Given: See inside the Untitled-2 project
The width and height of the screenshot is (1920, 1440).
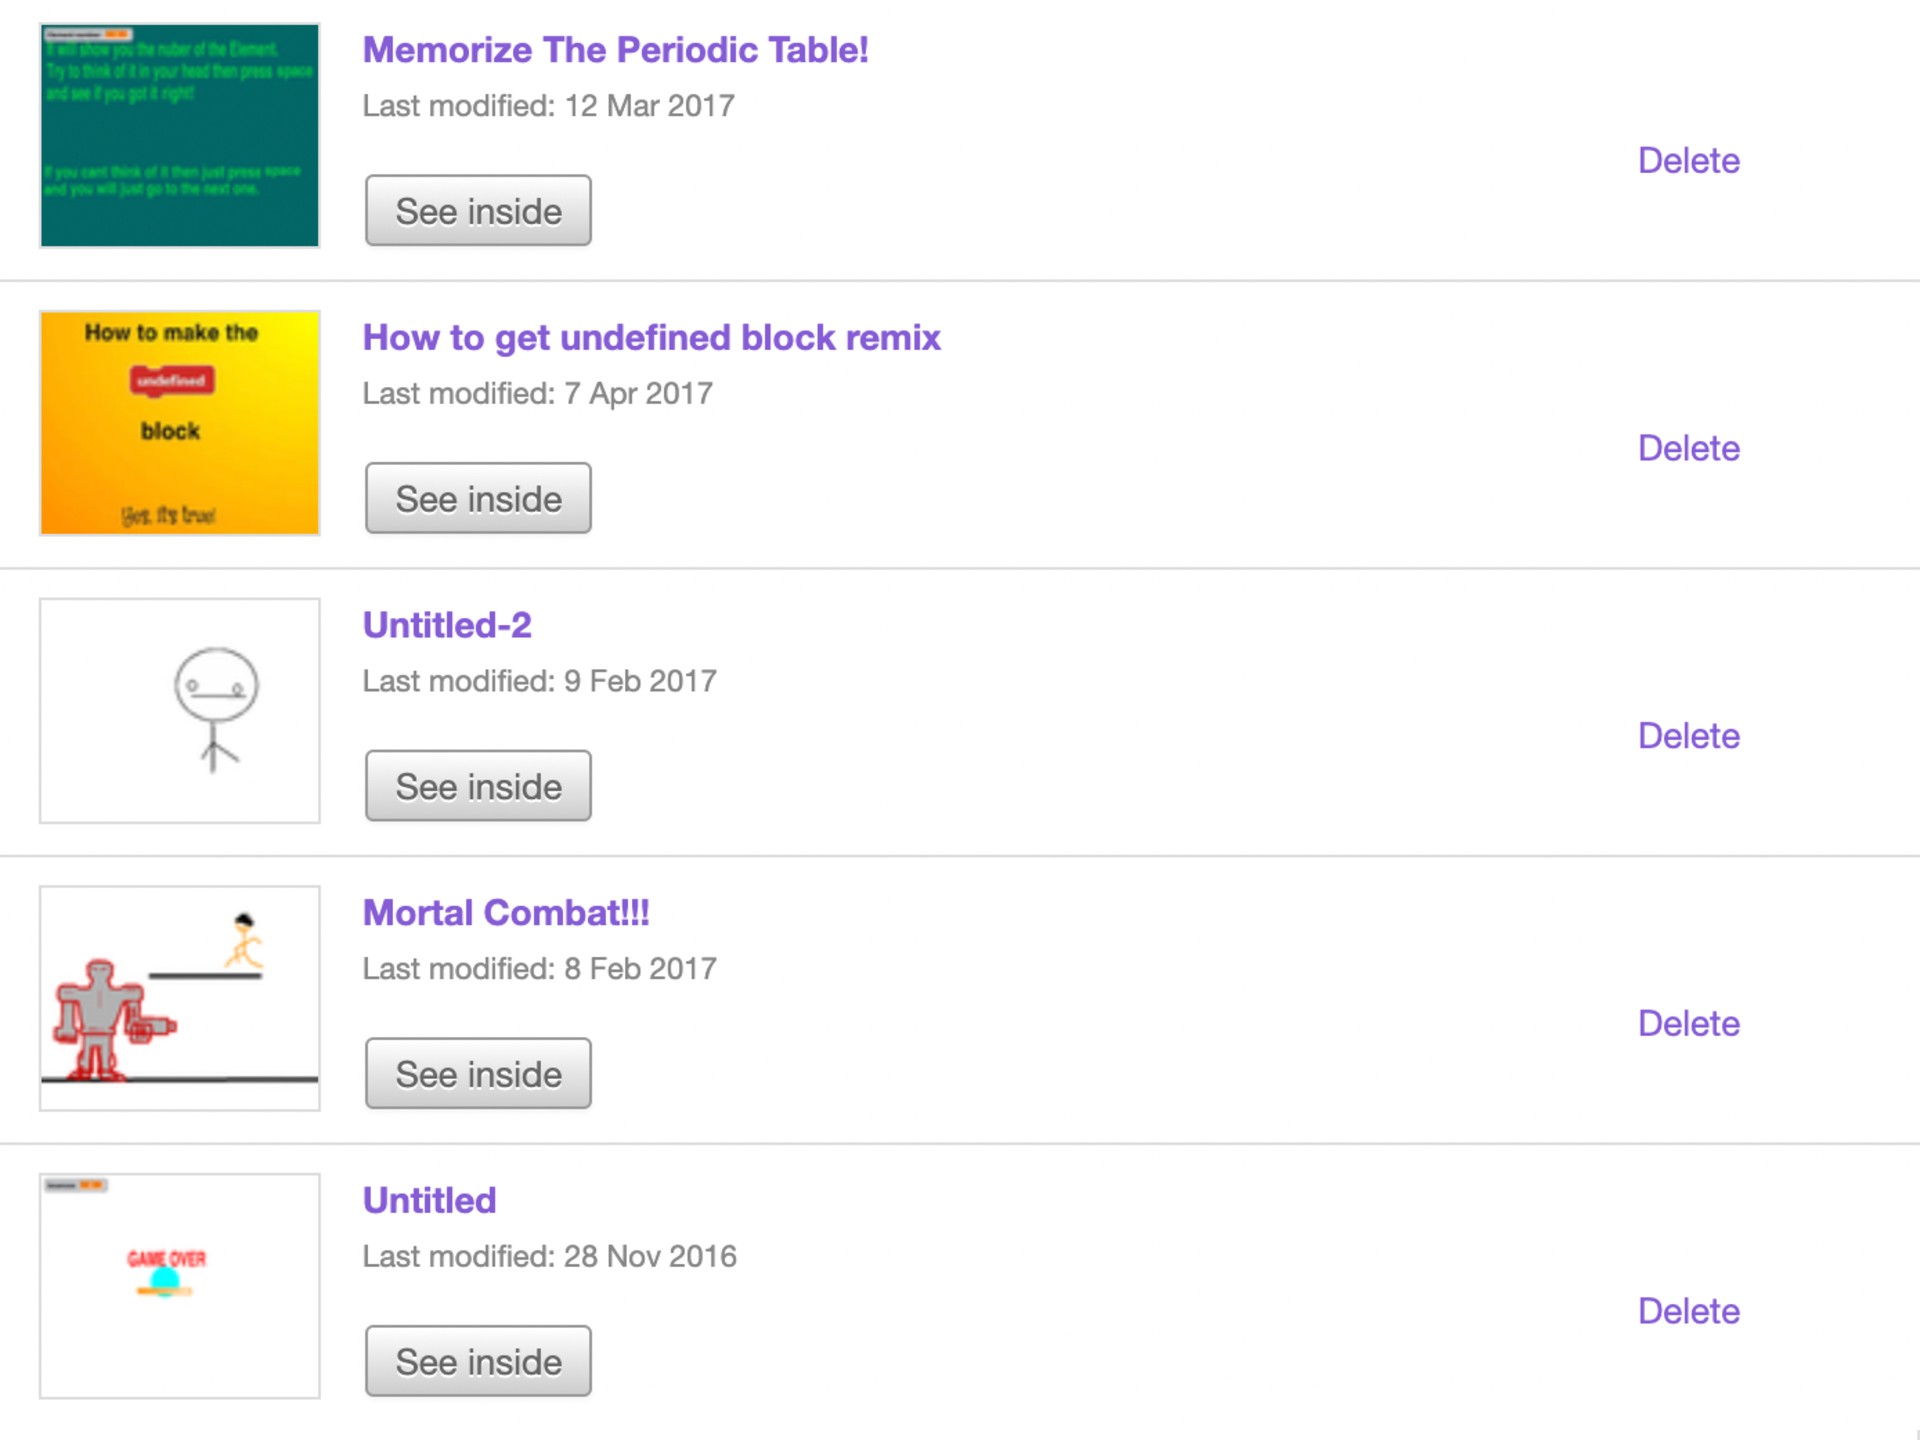Looking at the screenshot, I should [477, 786].
